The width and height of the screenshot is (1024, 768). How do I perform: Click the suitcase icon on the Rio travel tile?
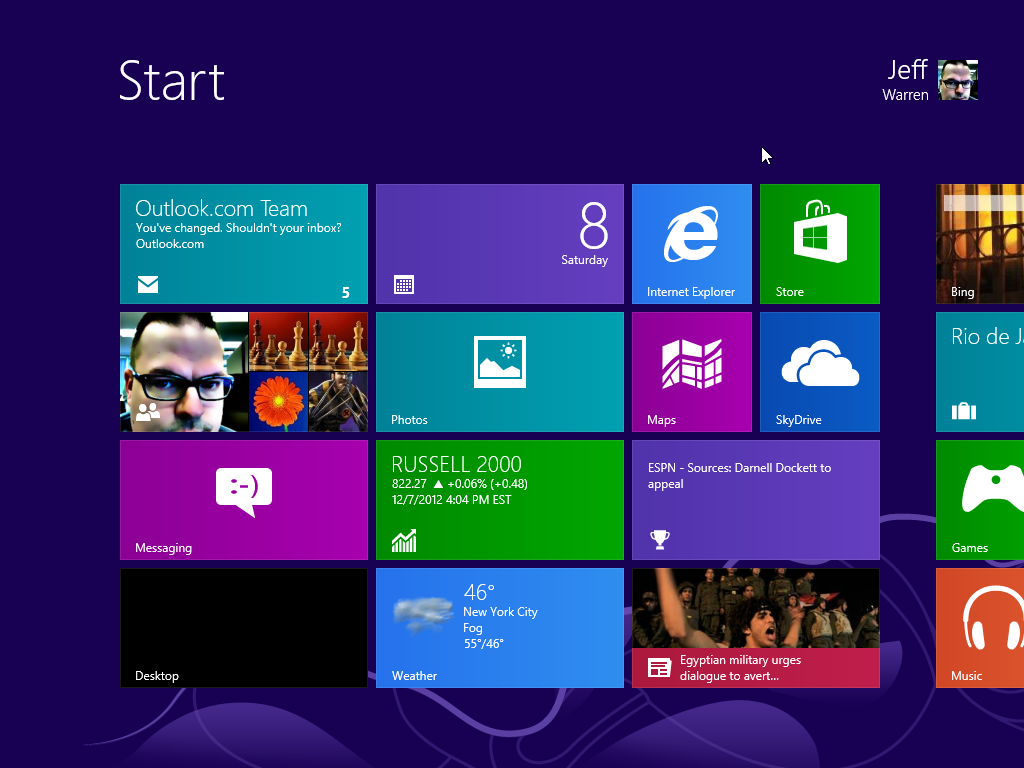coord(963,411)
